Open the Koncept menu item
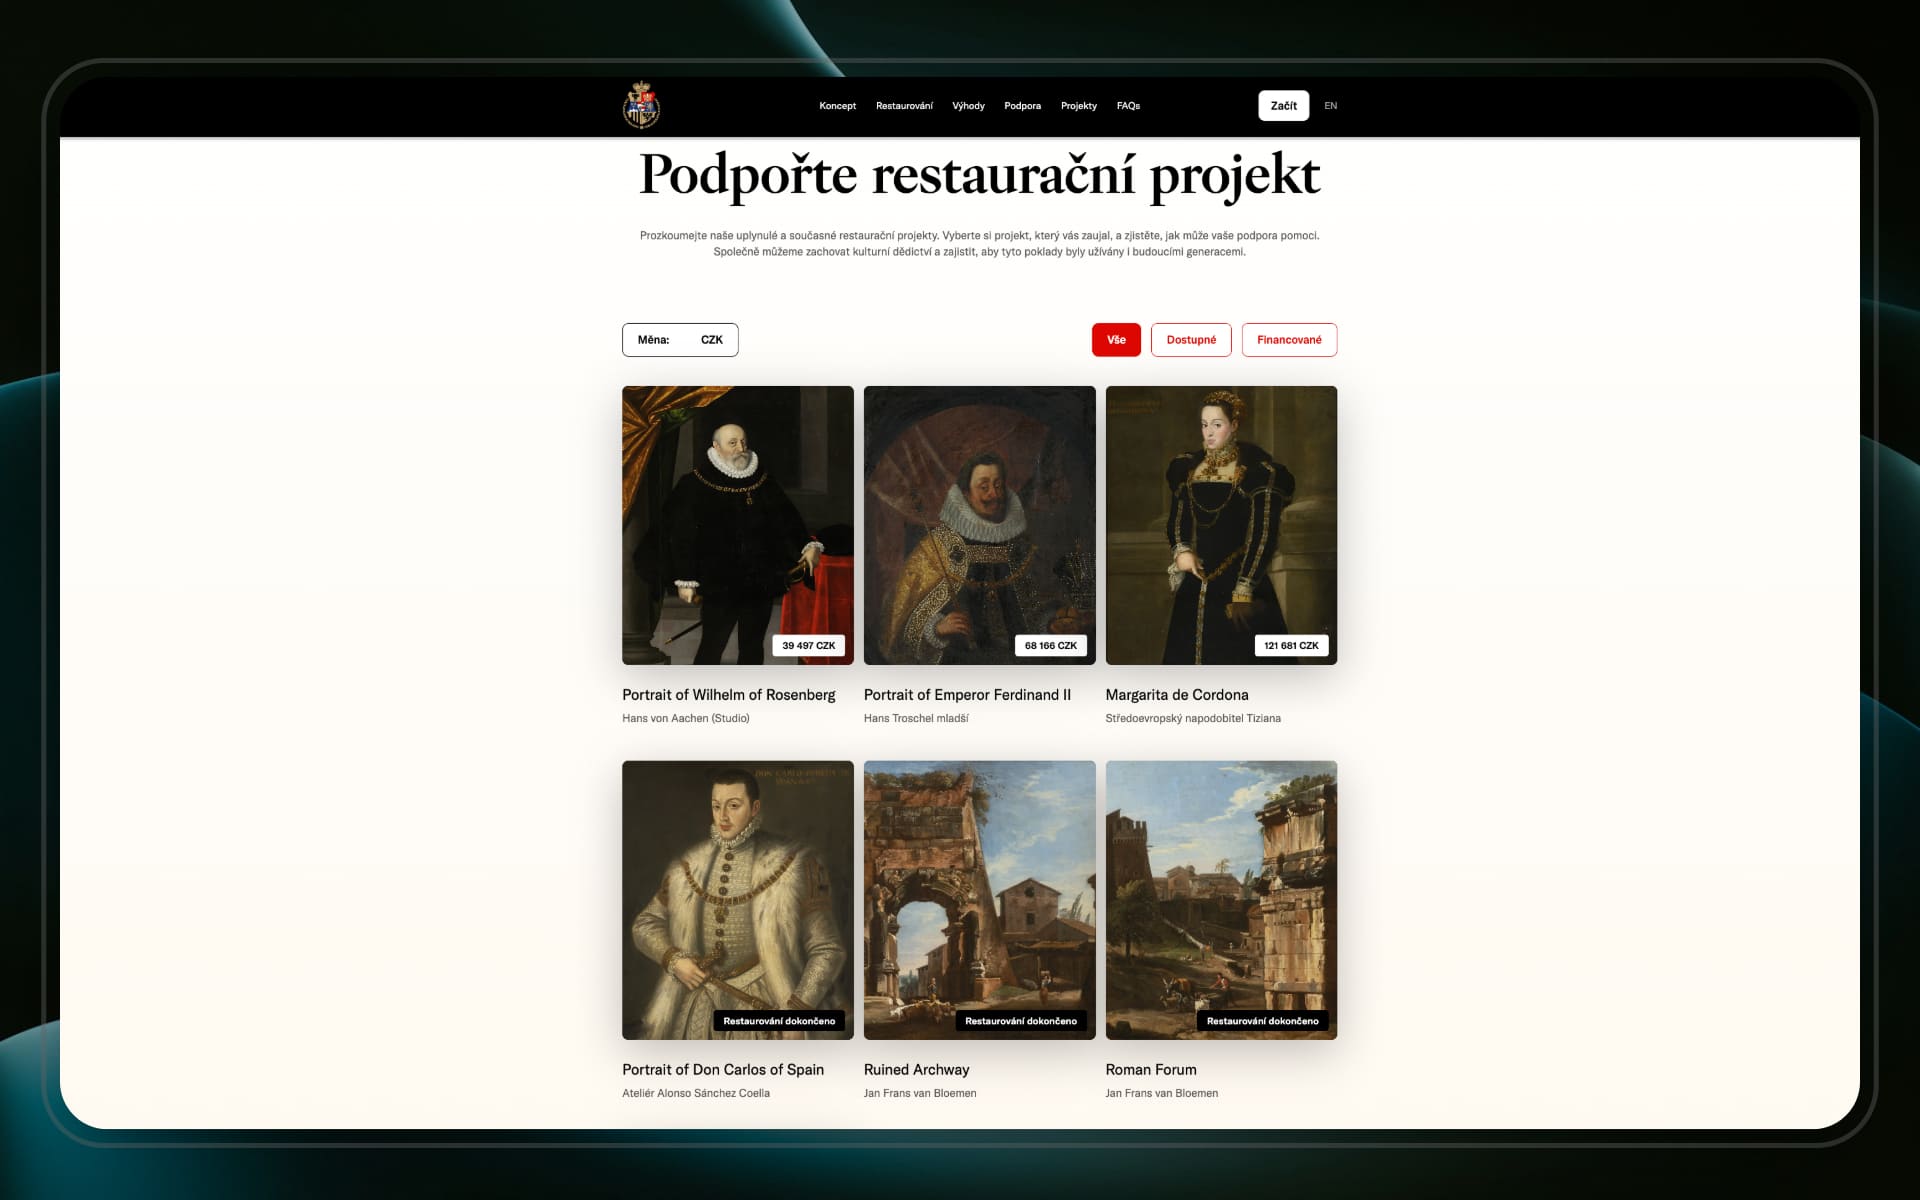Viewport: 1920px width, 1200px height. pyautogui.click(x=837, y=106)
